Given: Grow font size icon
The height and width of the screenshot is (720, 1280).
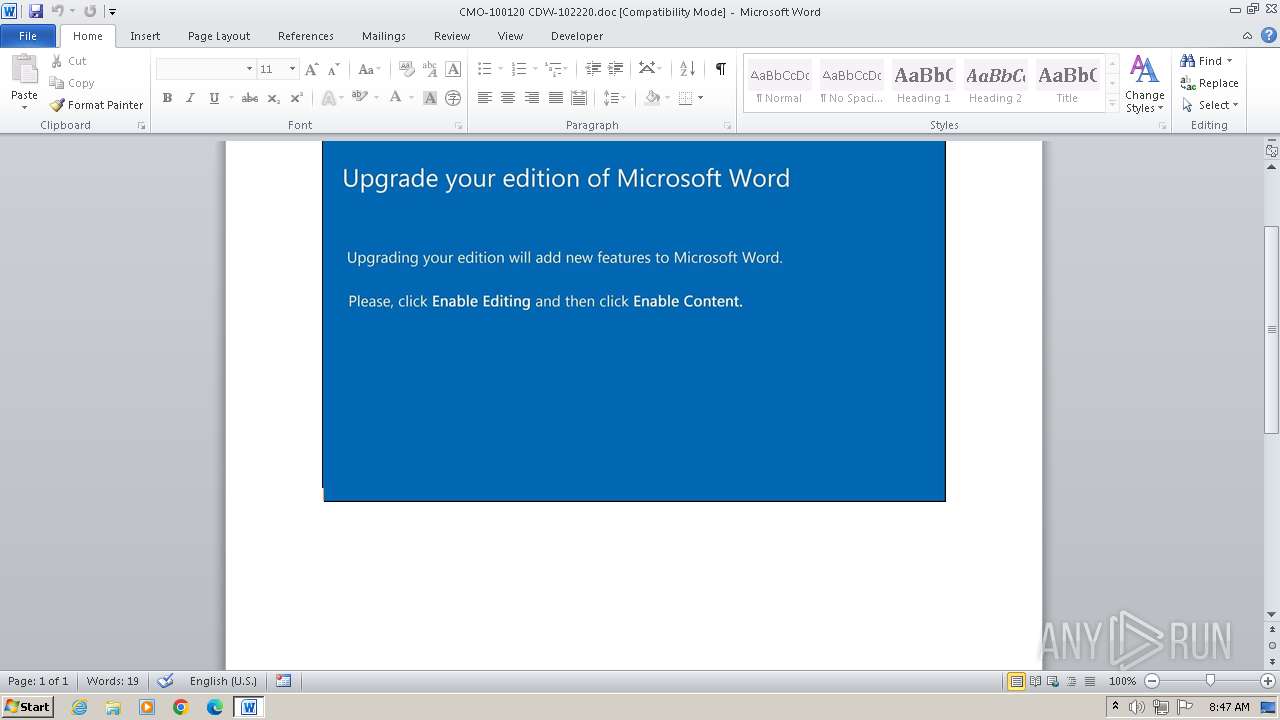Looking at the screenshot, I should [x=312, y=69].
